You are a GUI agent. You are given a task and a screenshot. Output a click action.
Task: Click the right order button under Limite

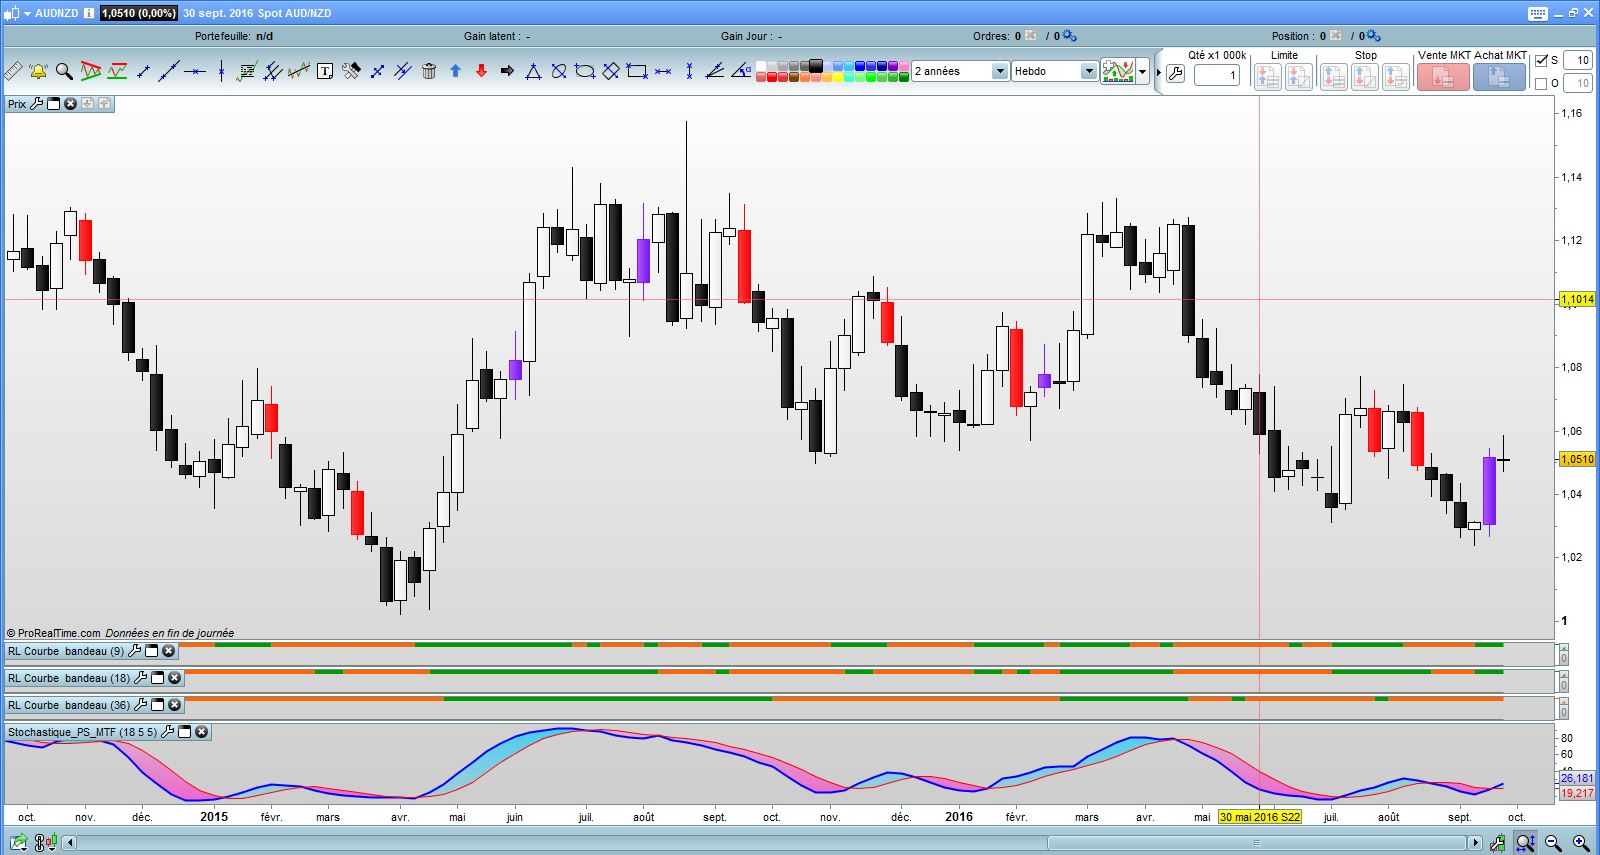1299,77
